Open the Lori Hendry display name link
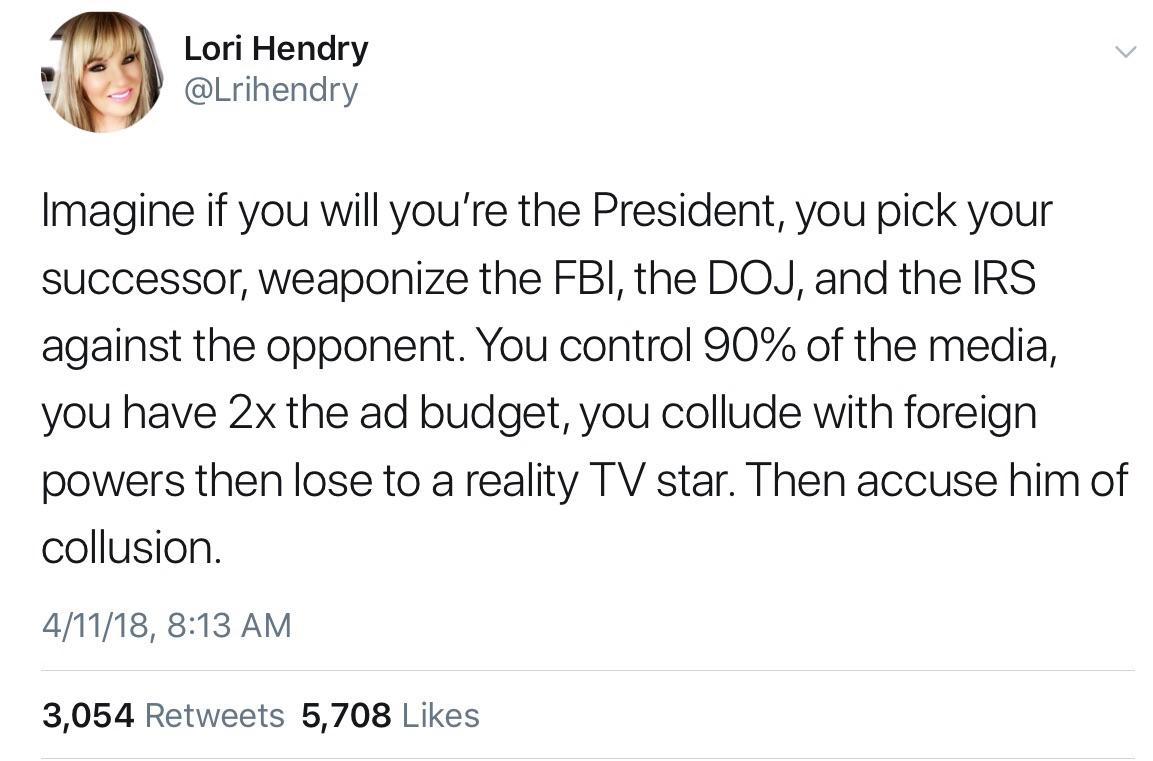The image size is (1153, 761). click(276, 48)
